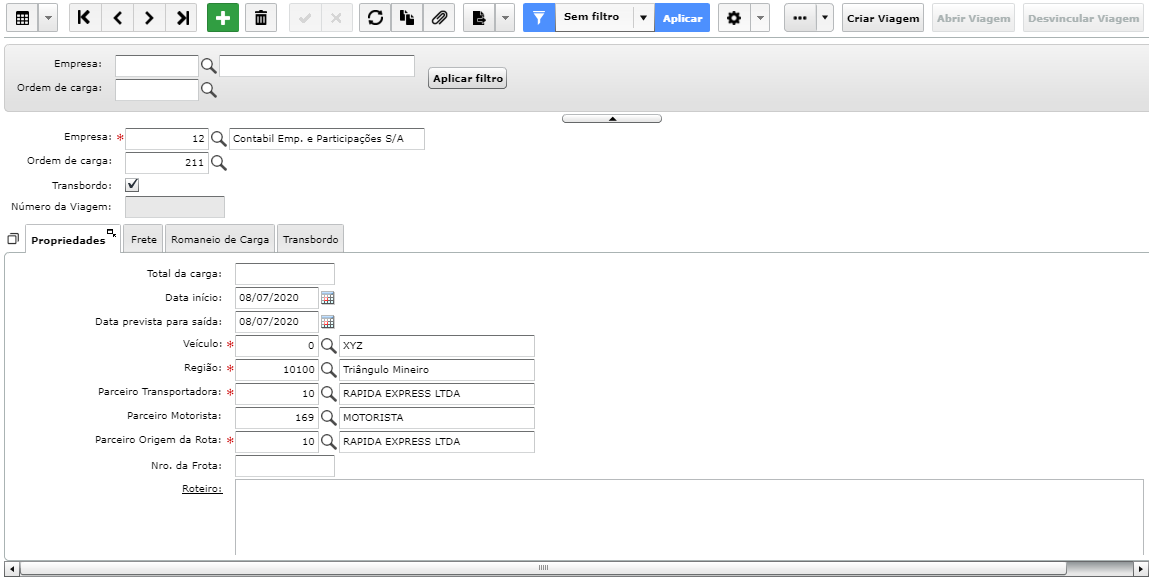Delete record using the trash icon
Viewport: 1153px width, 581px height.
[x=261, y=18]
